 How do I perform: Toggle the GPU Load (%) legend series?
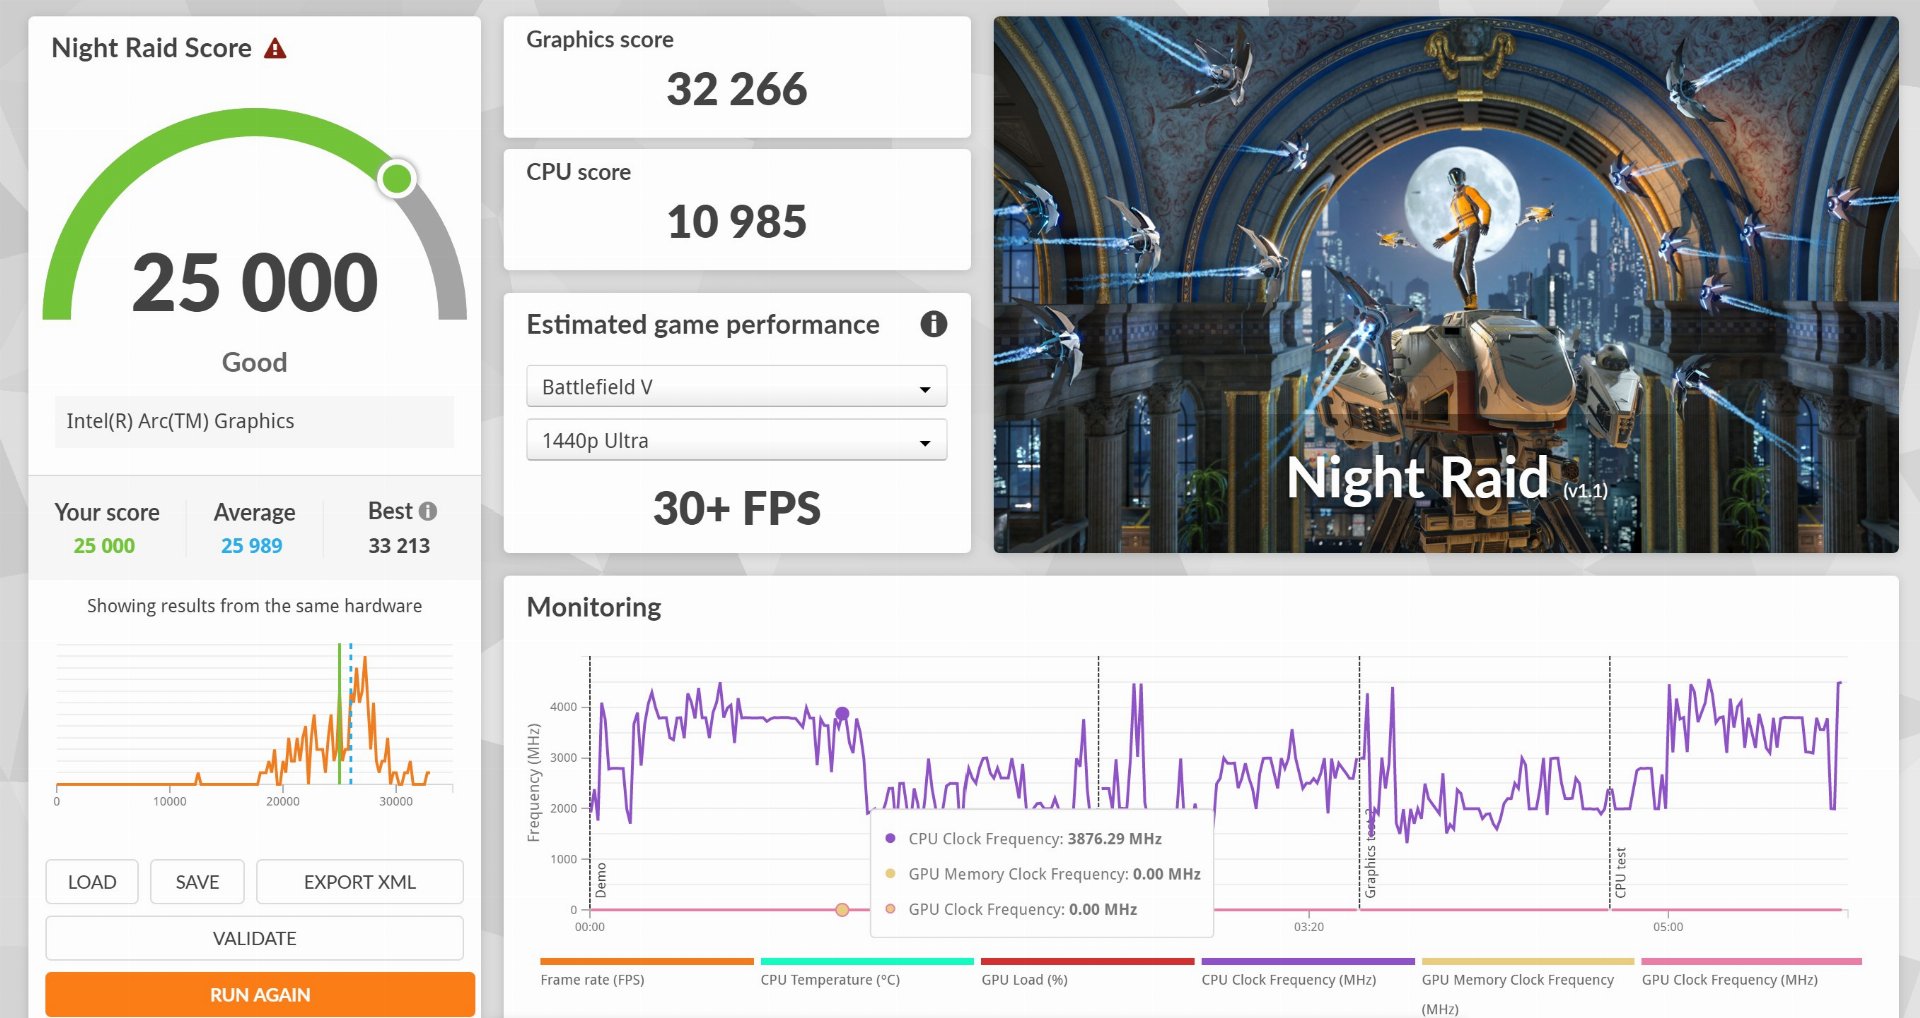pos(1087,972)
